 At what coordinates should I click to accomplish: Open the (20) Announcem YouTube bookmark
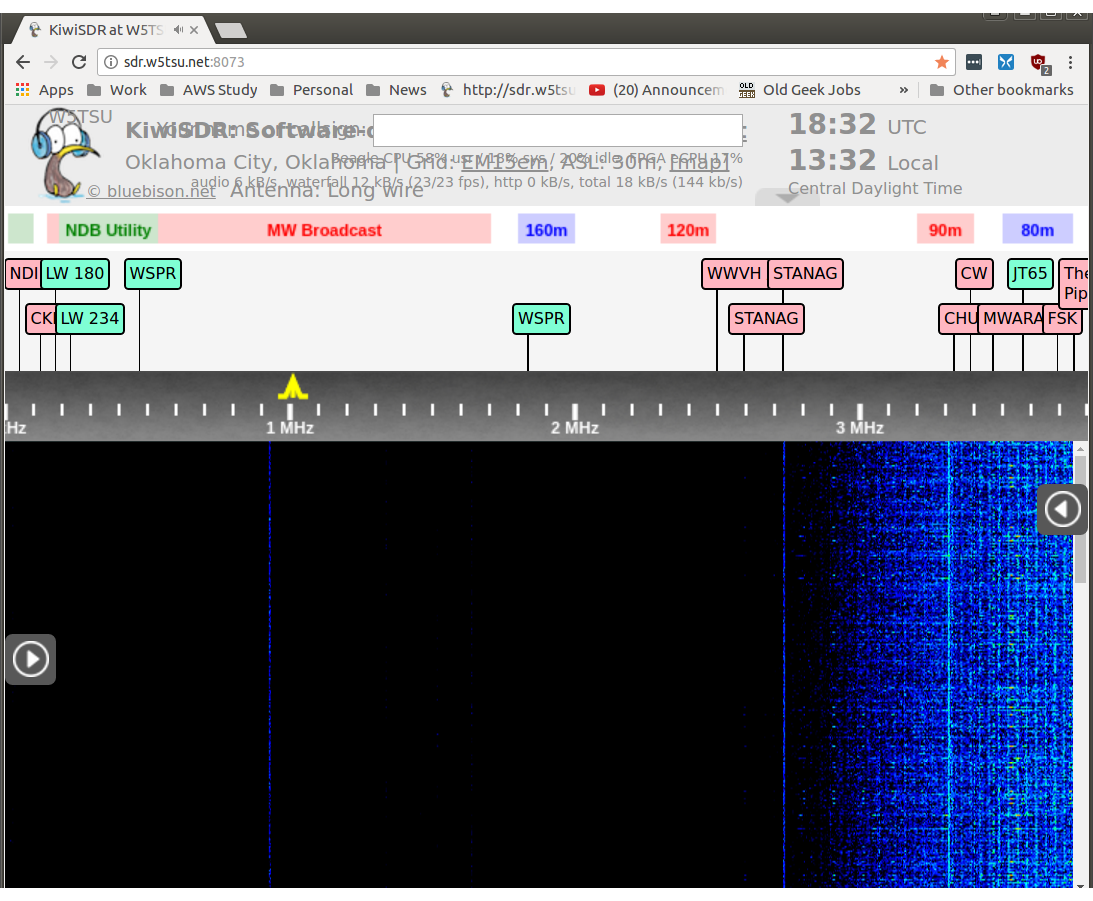point(656,90)
